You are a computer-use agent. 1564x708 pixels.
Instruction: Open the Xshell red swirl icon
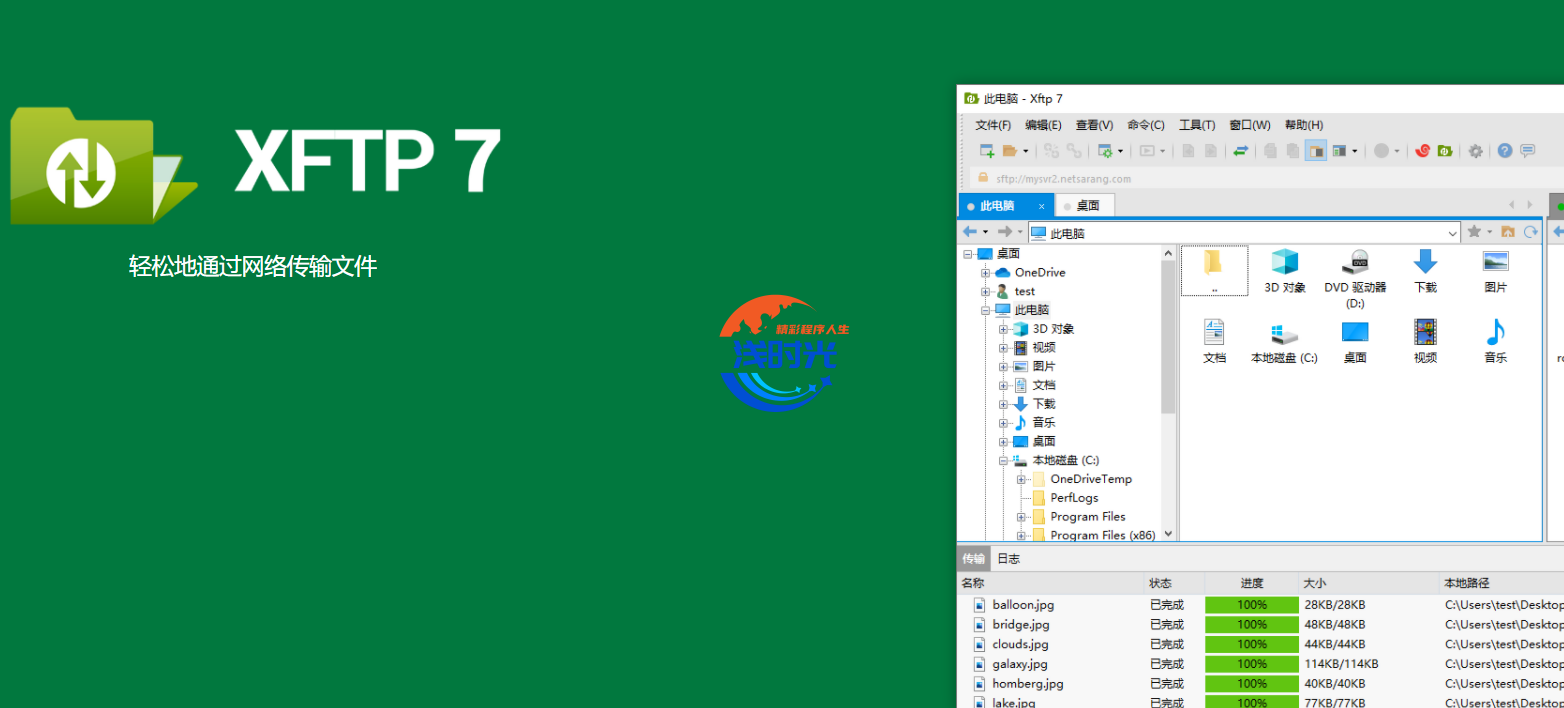(1422, 151)
